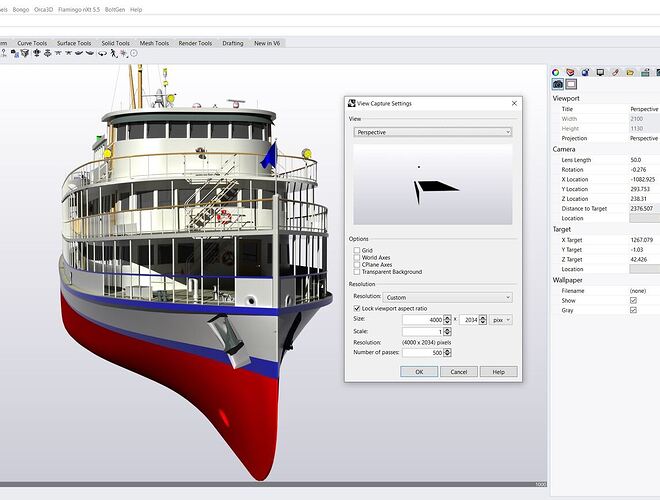Click the Target Location button
The image size is (660, 500).
[x=644, y=269]
